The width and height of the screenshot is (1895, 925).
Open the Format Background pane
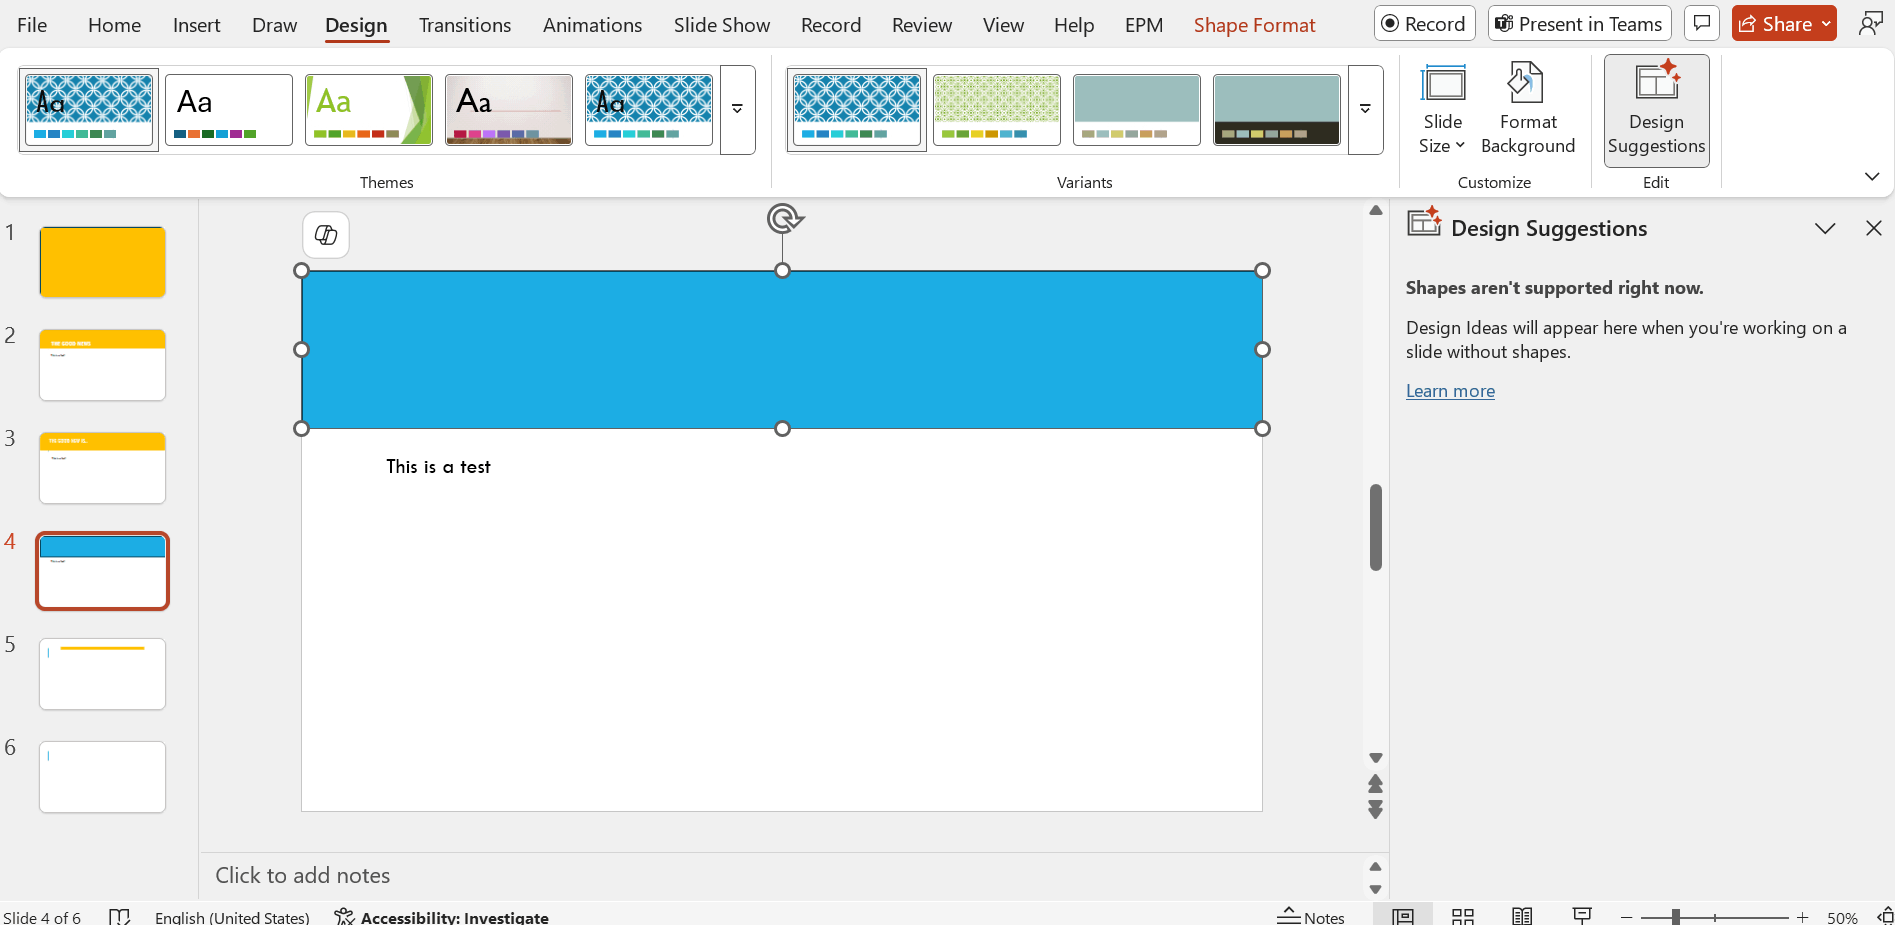(x=1527, y=110)
